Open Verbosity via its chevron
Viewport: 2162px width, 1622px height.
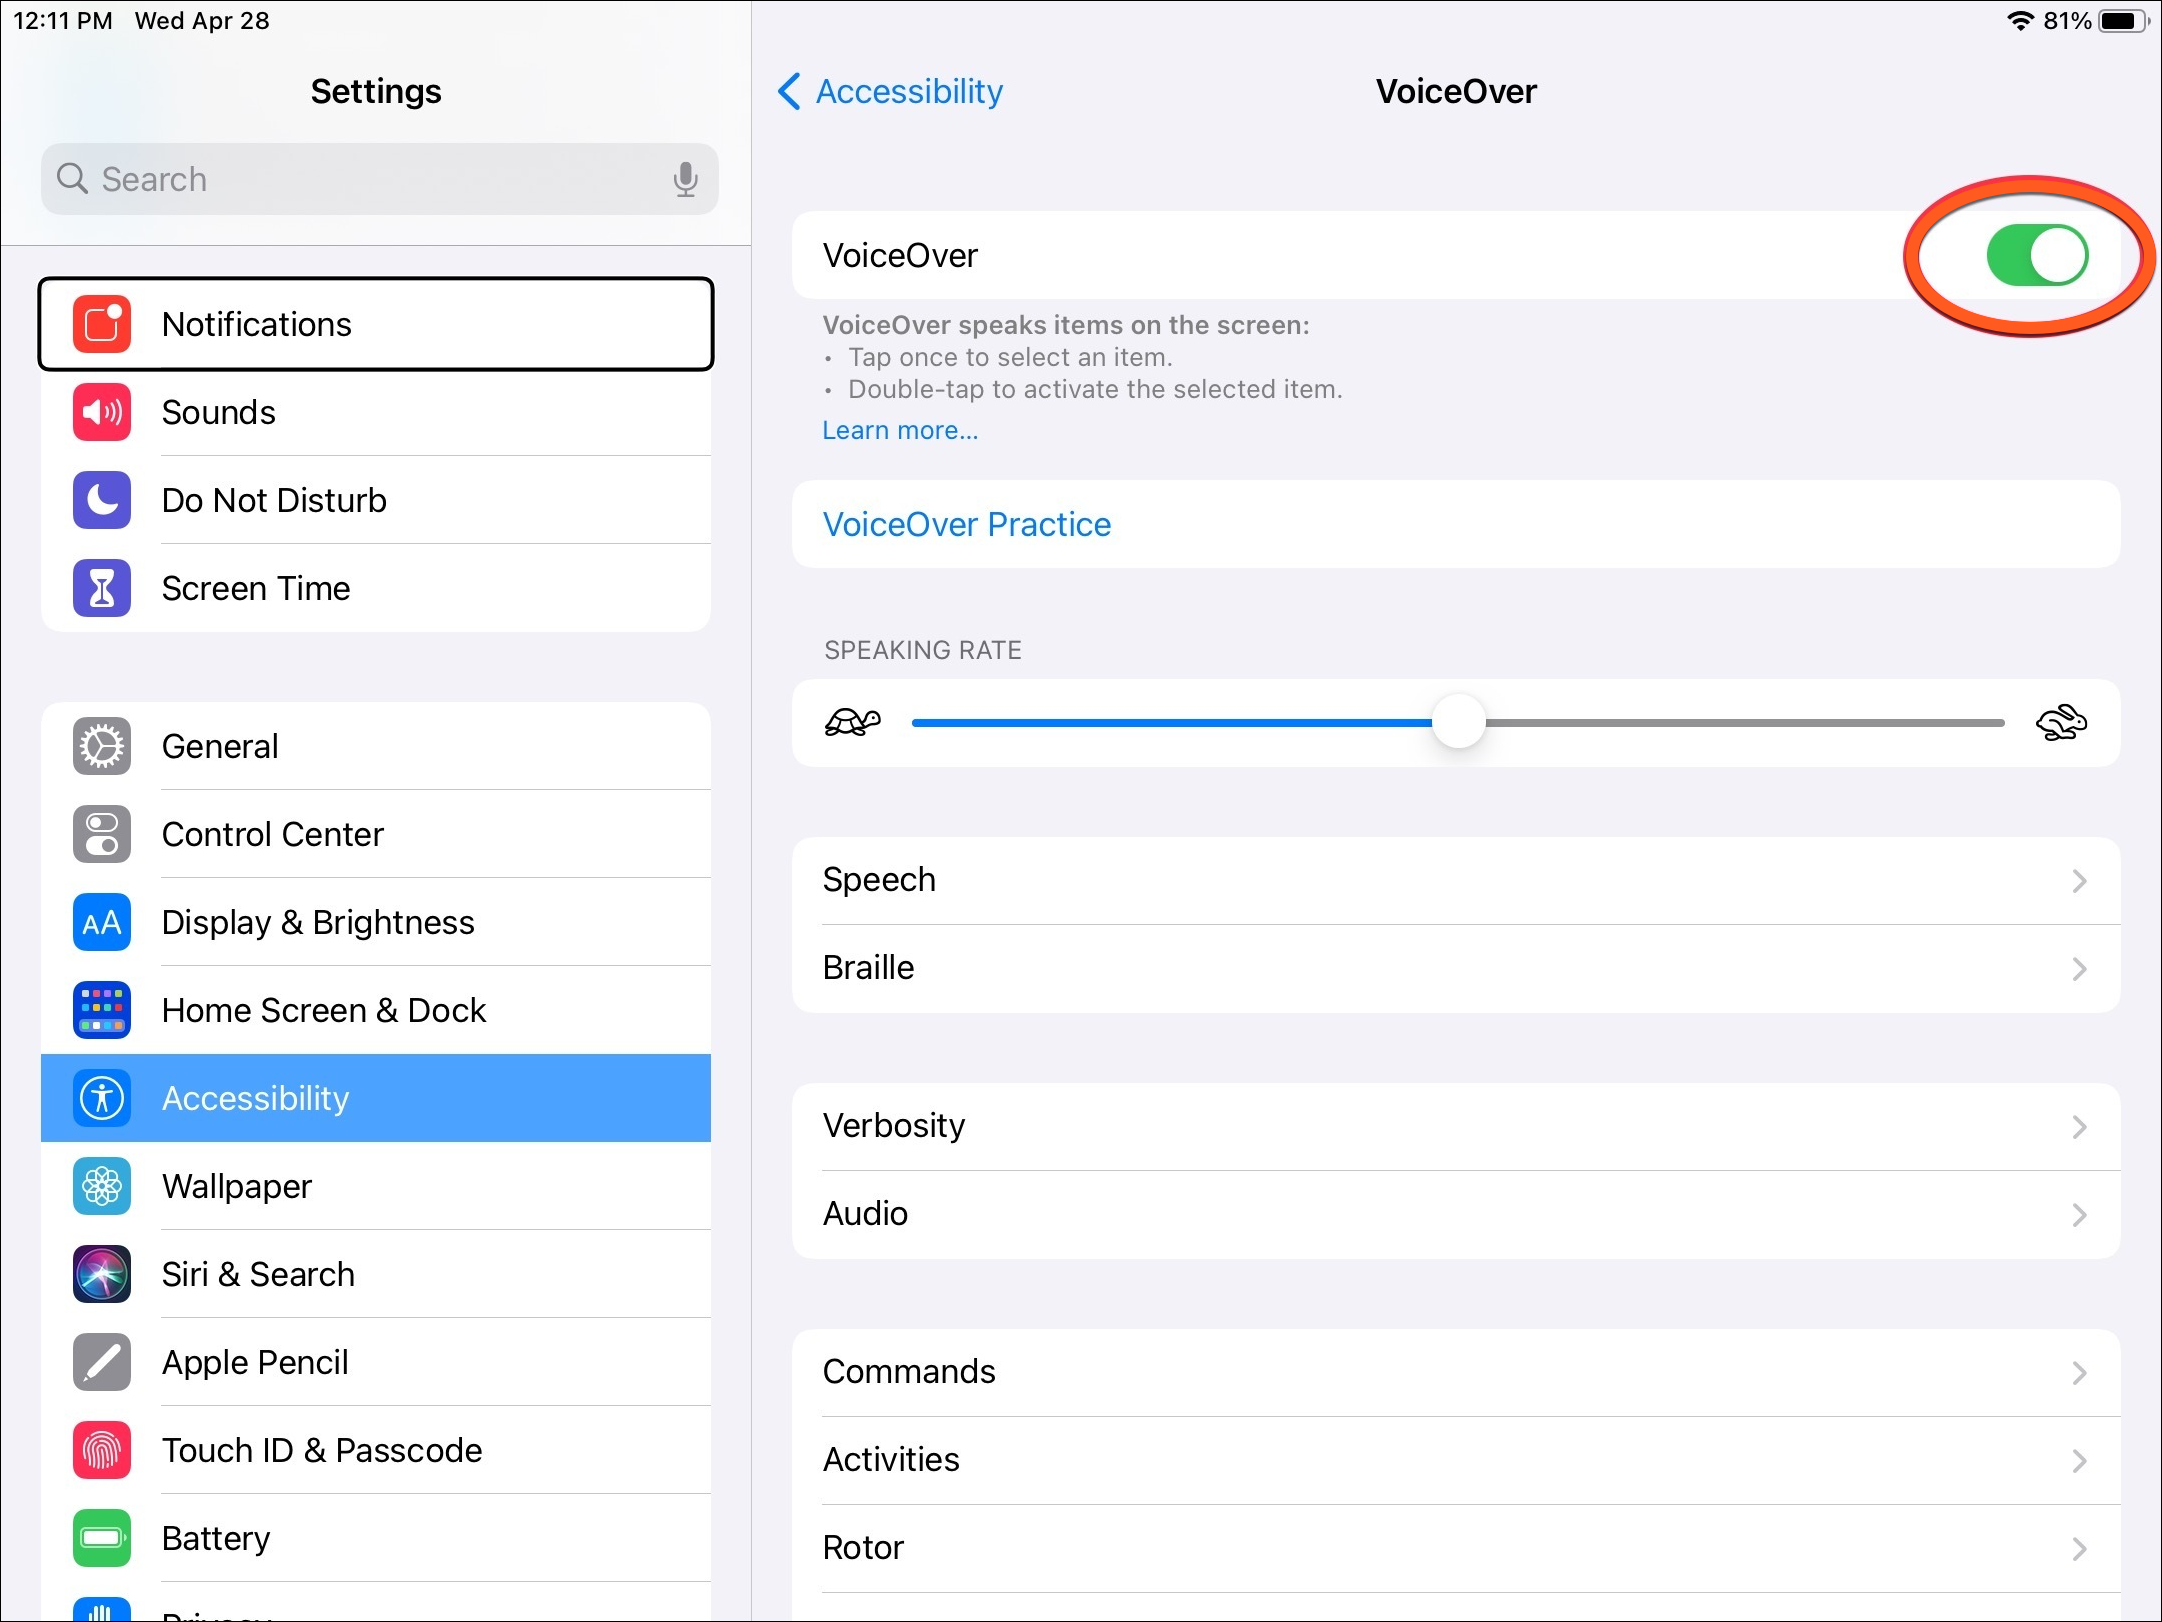pyautogui.click(x=2079, y=1127)
